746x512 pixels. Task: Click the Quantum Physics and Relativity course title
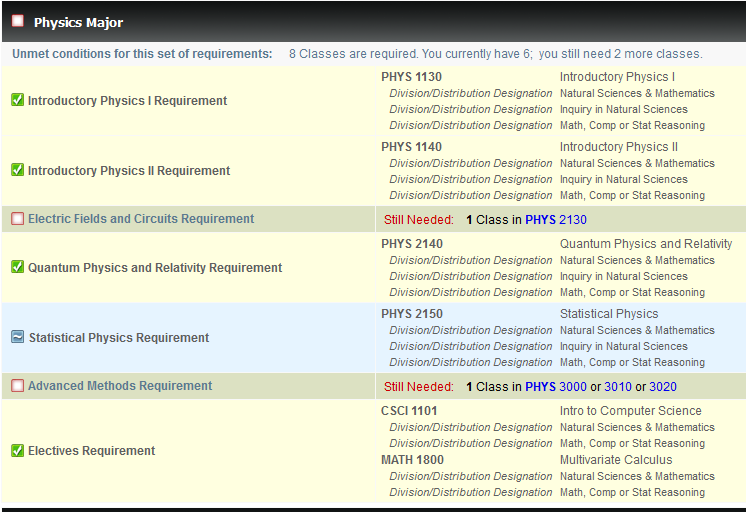pyautogui.click(x=646, y=244)
